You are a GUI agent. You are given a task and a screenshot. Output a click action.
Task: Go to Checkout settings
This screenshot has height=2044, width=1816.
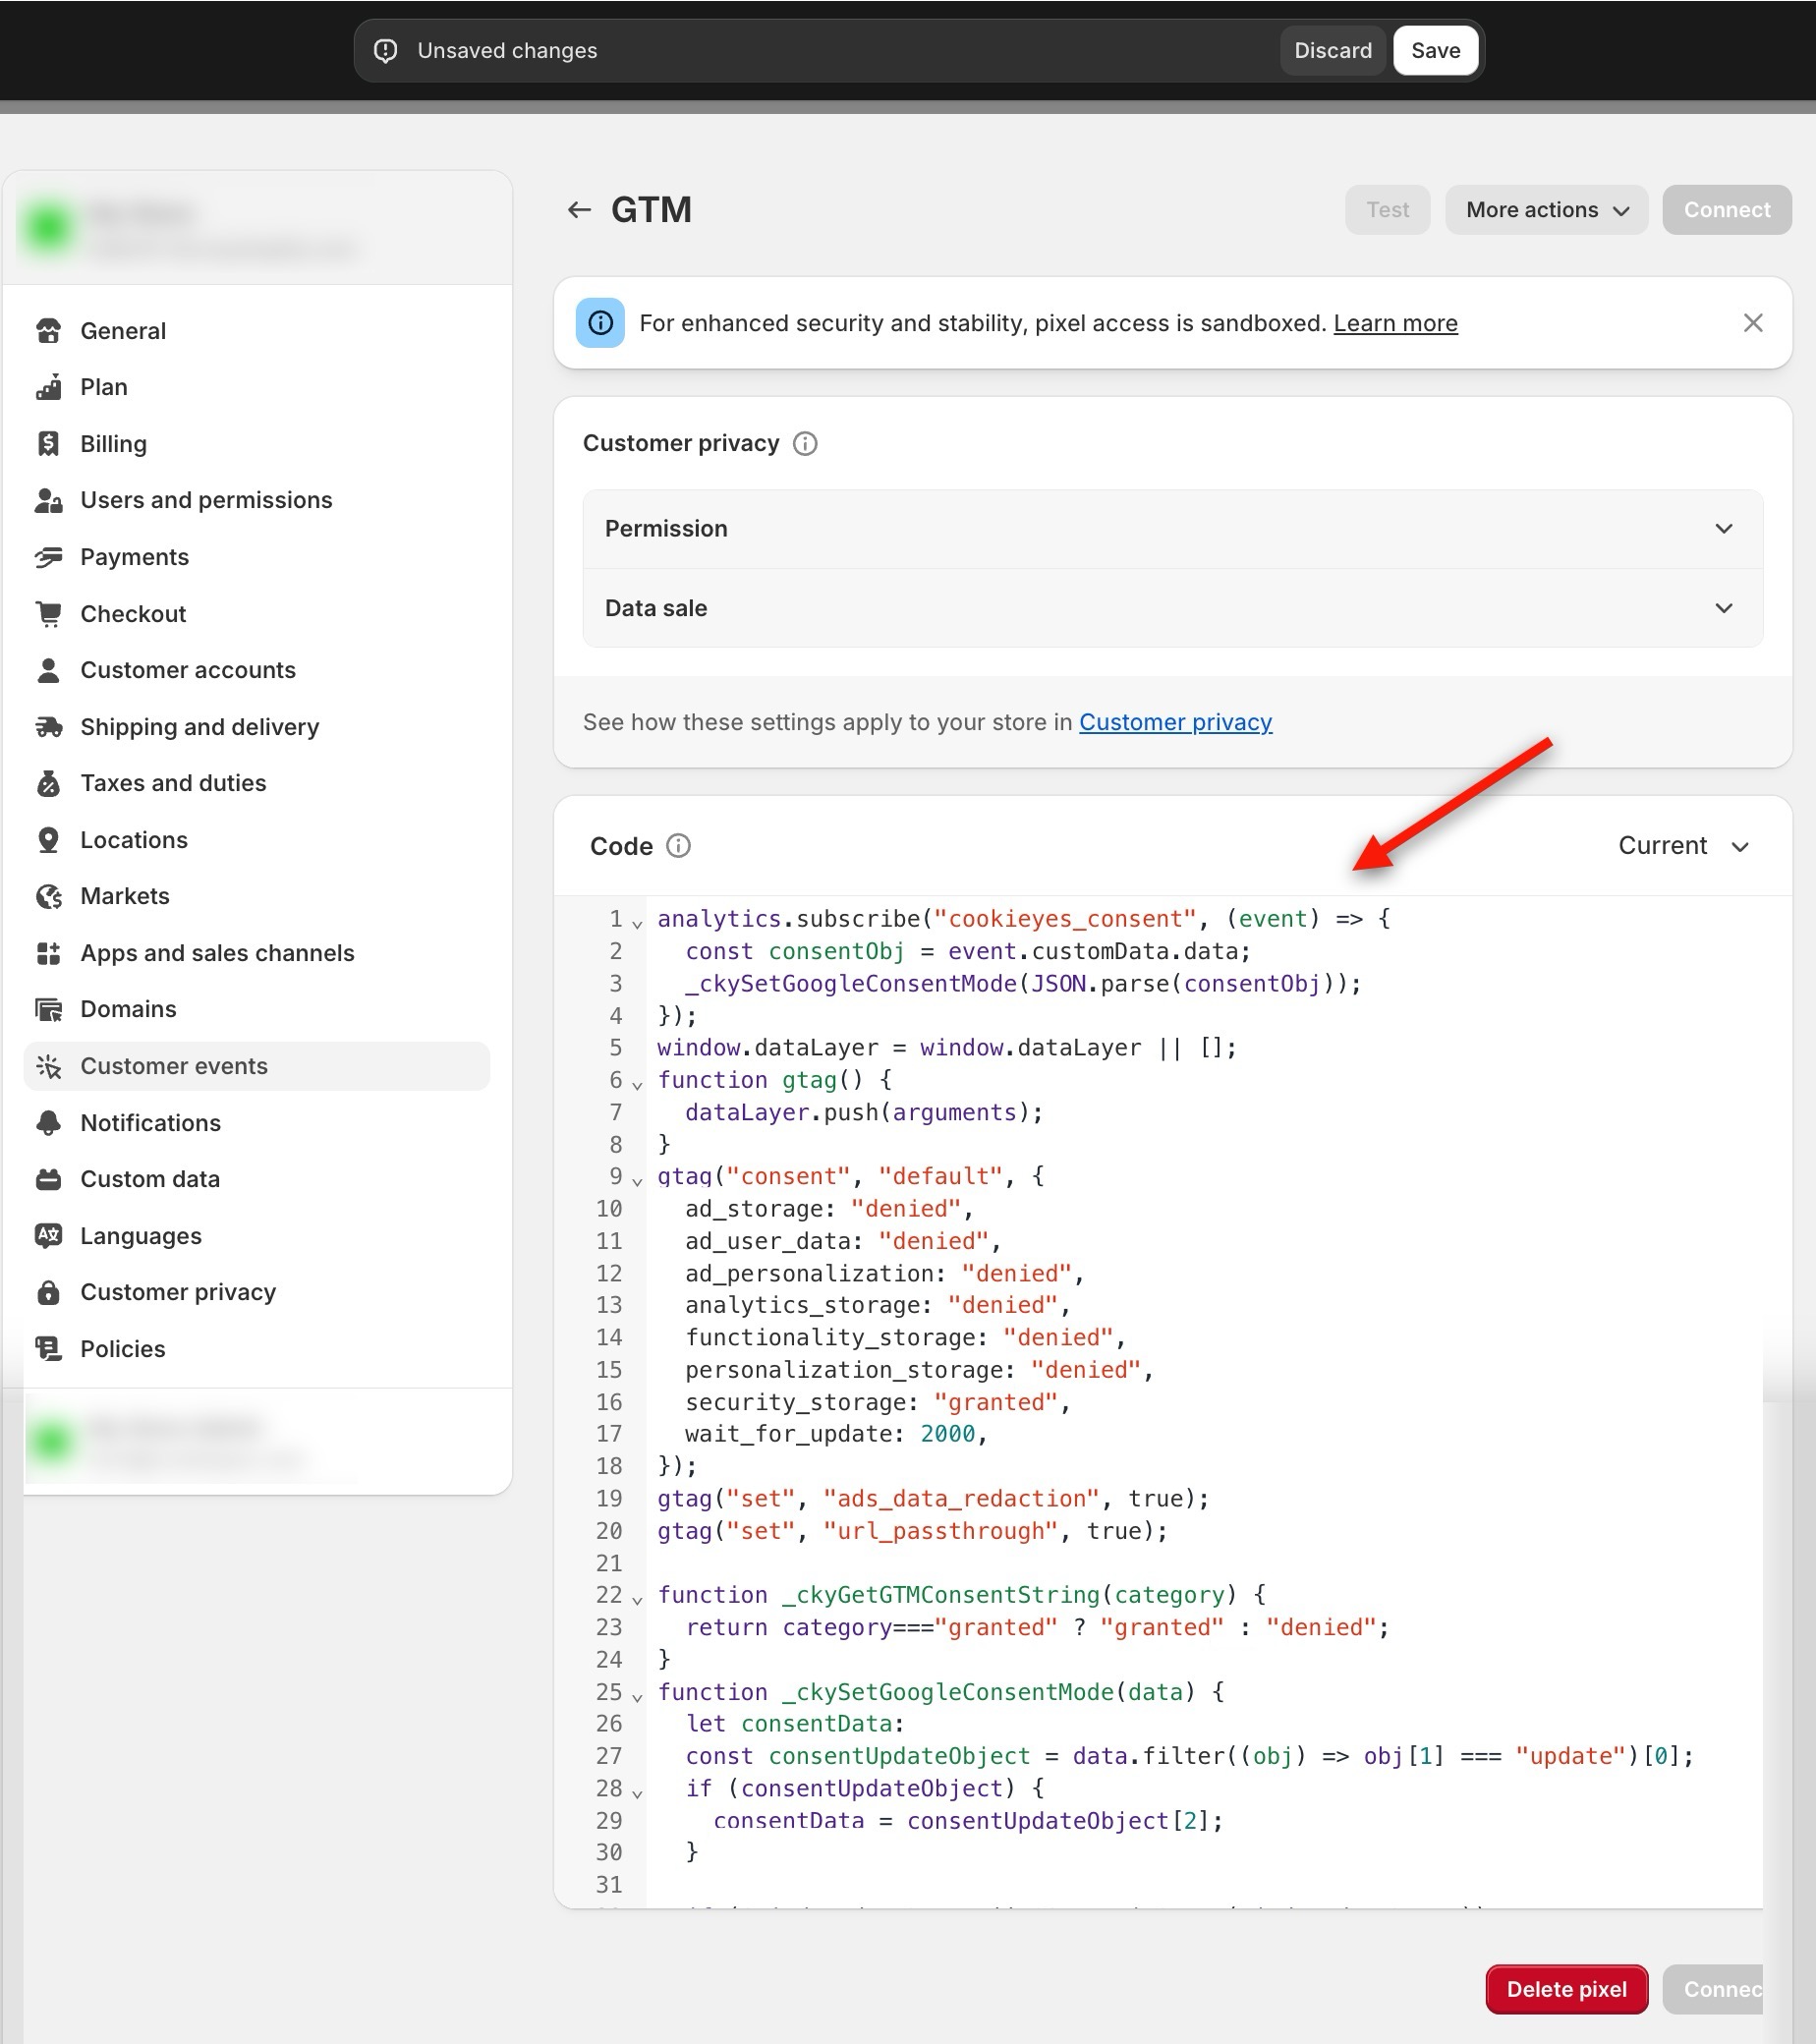[257, 614]
